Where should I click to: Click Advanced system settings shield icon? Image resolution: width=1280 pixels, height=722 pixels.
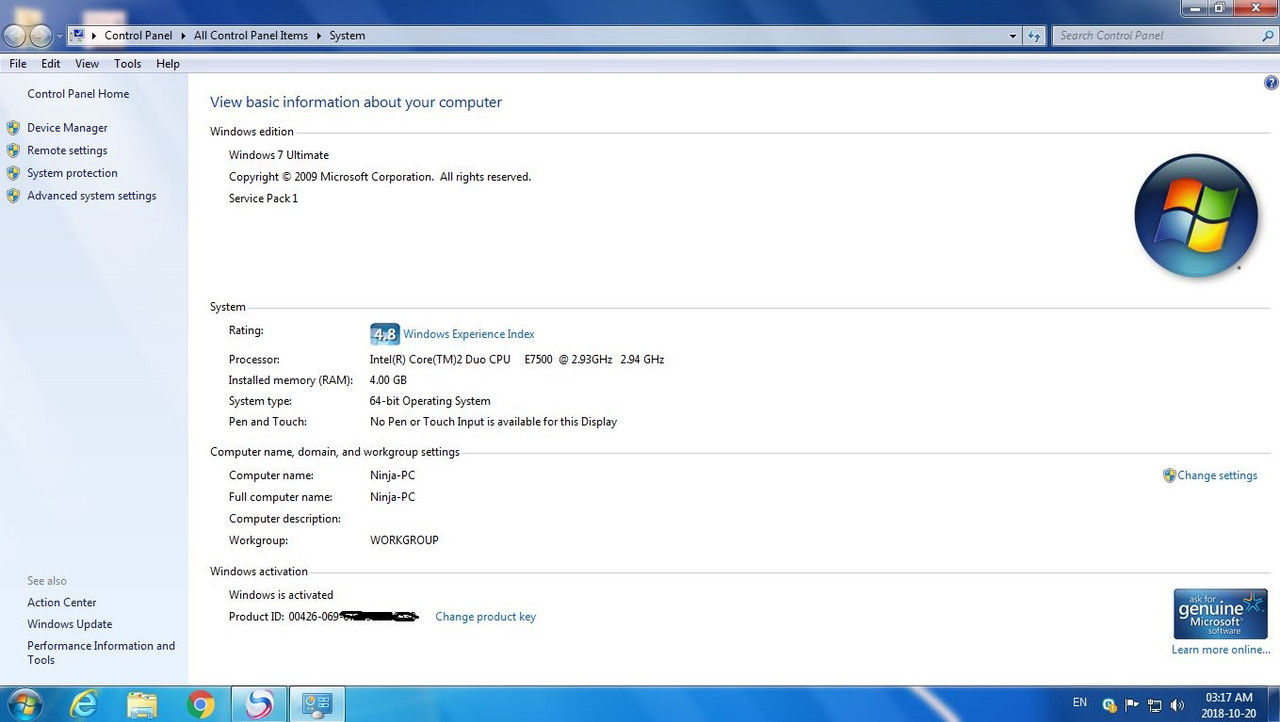[13, 196]
